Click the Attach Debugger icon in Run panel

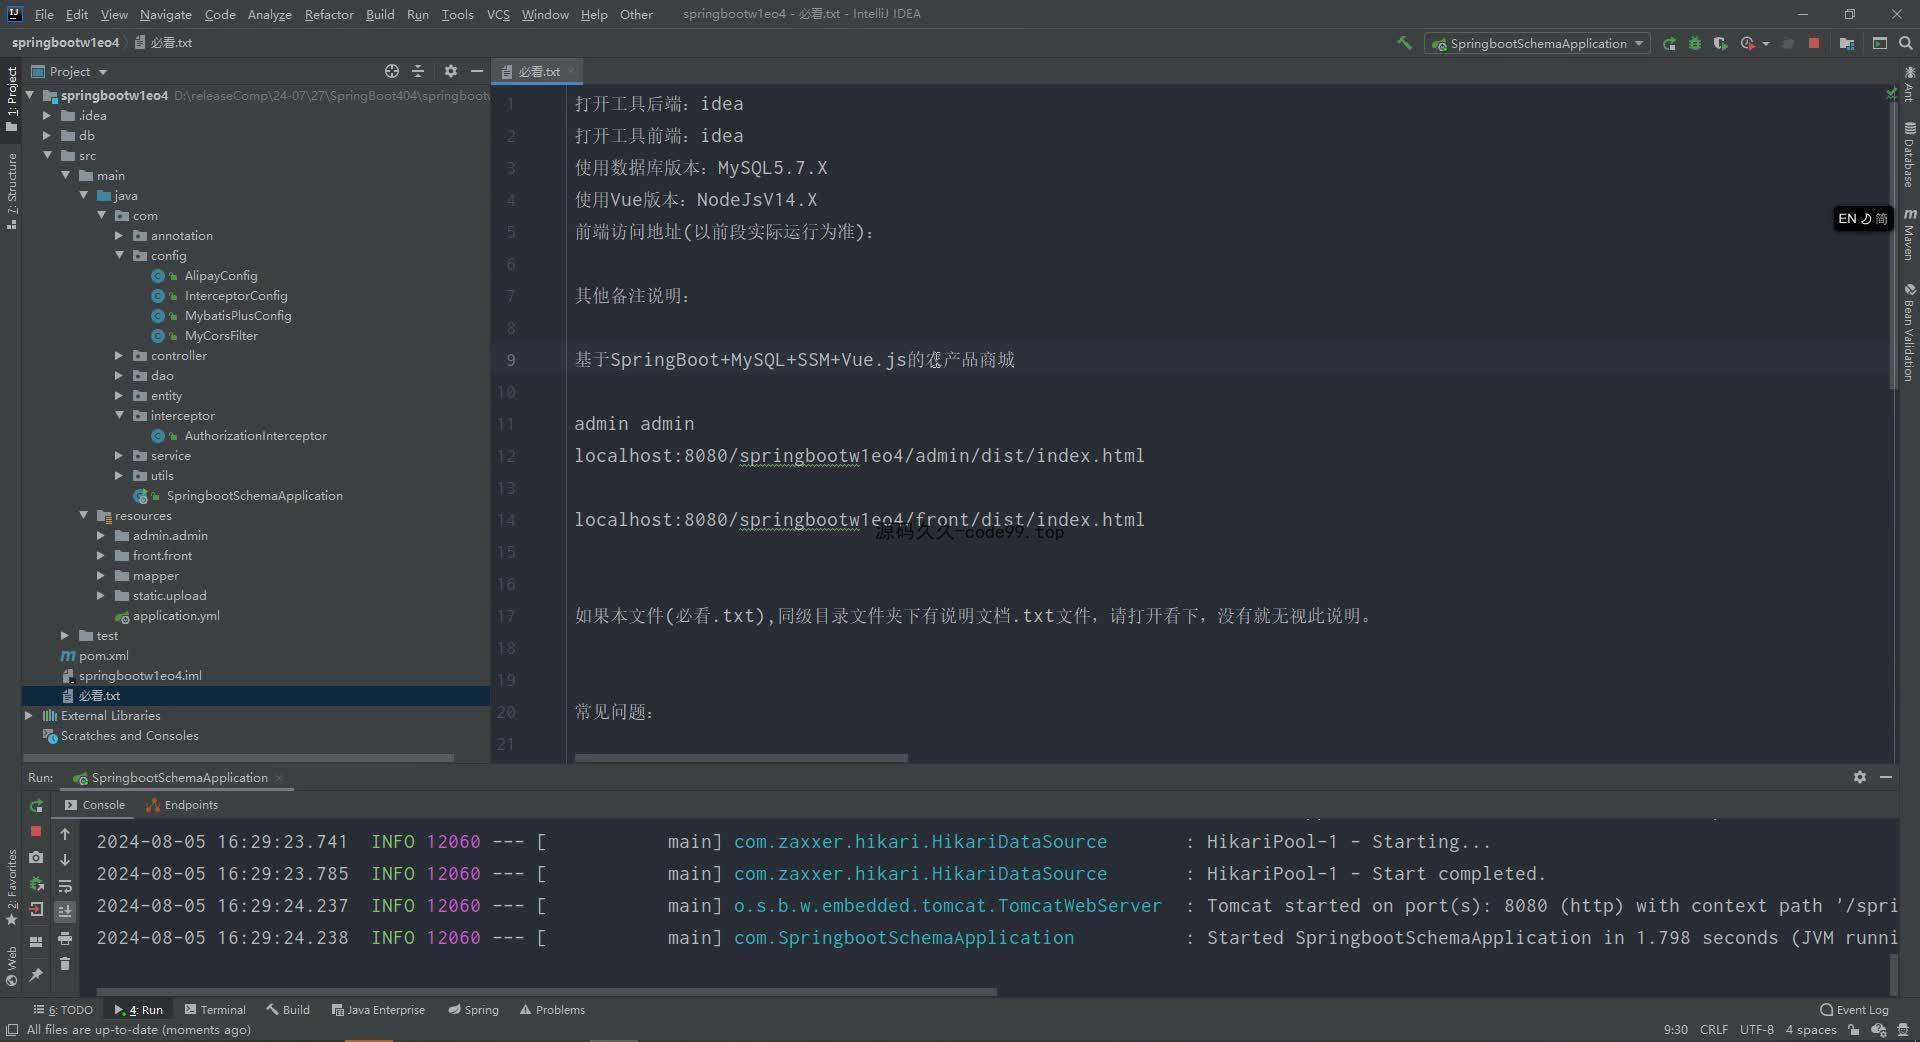click(x=36, y=883)
